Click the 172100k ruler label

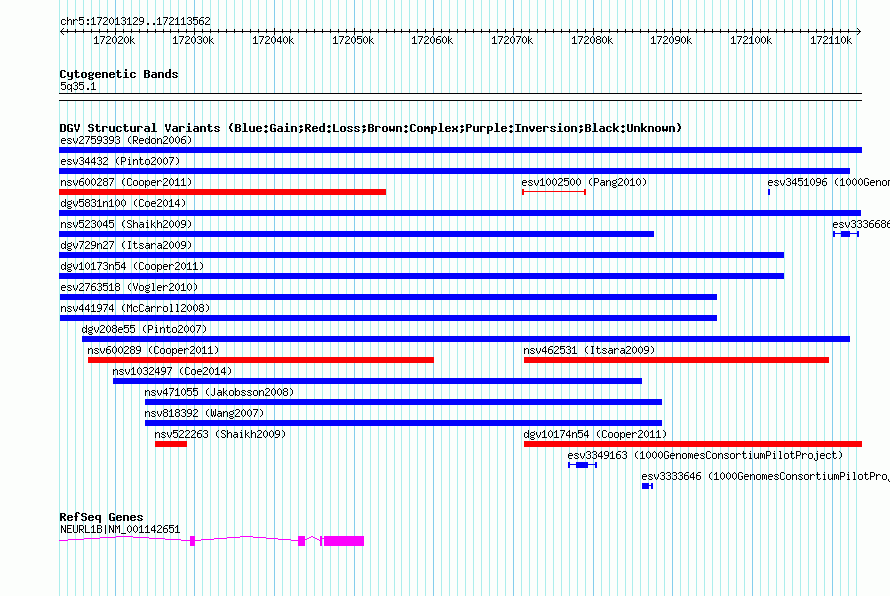[751, 40]
